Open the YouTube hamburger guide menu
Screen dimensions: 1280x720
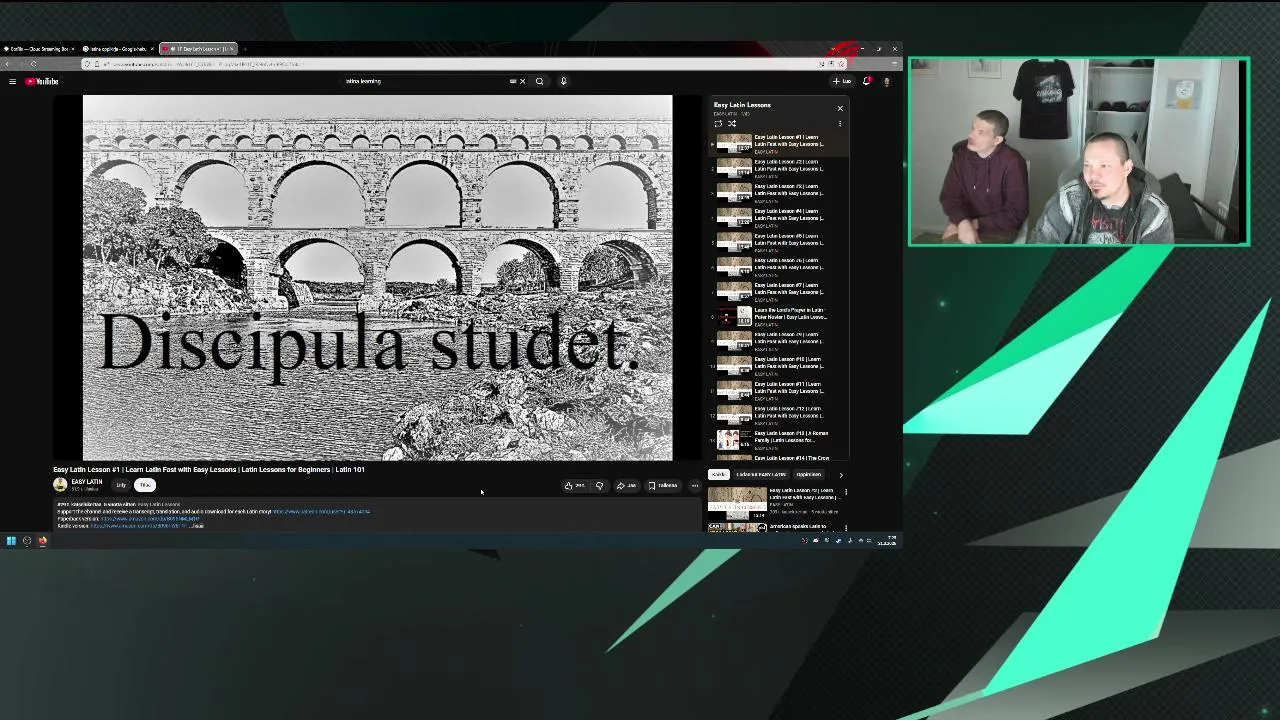coord(12,81)
